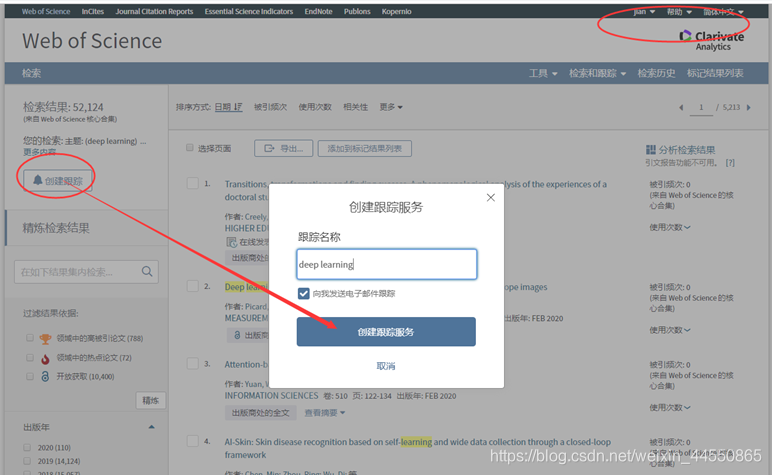Click INFORMATION SCIENCES journal link

point(271,396)
